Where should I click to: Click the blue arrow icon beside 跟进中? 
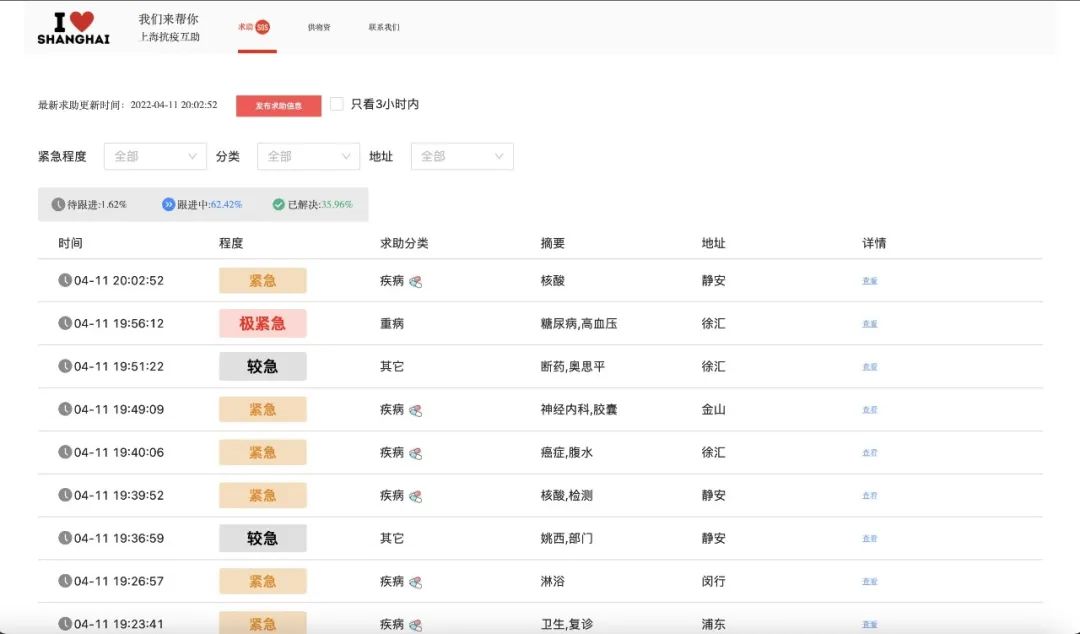169,205
